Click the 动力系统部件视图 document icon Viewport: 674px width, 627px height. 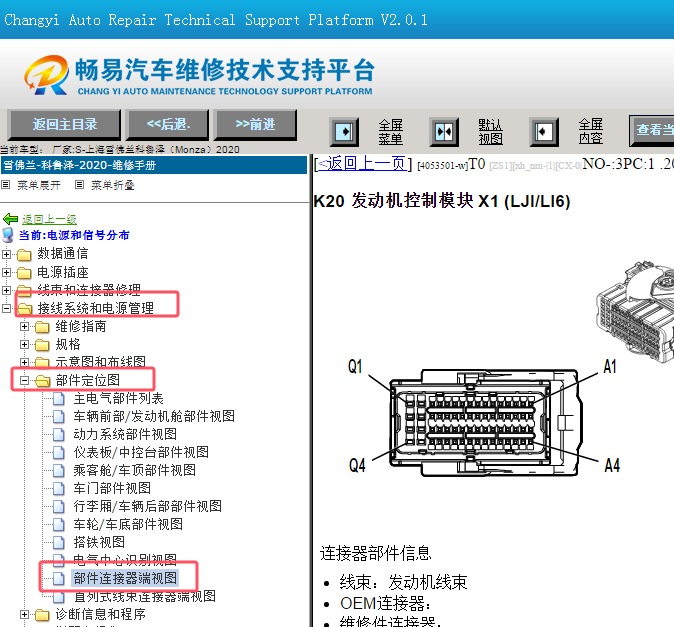point(58,434)
